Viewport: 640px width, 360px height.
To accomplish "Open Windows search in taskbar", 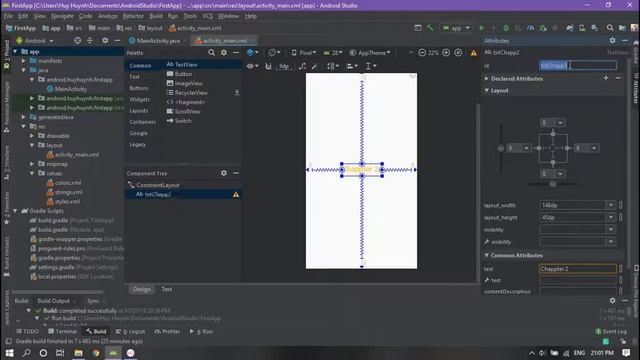I will click(x=27, y=353).
